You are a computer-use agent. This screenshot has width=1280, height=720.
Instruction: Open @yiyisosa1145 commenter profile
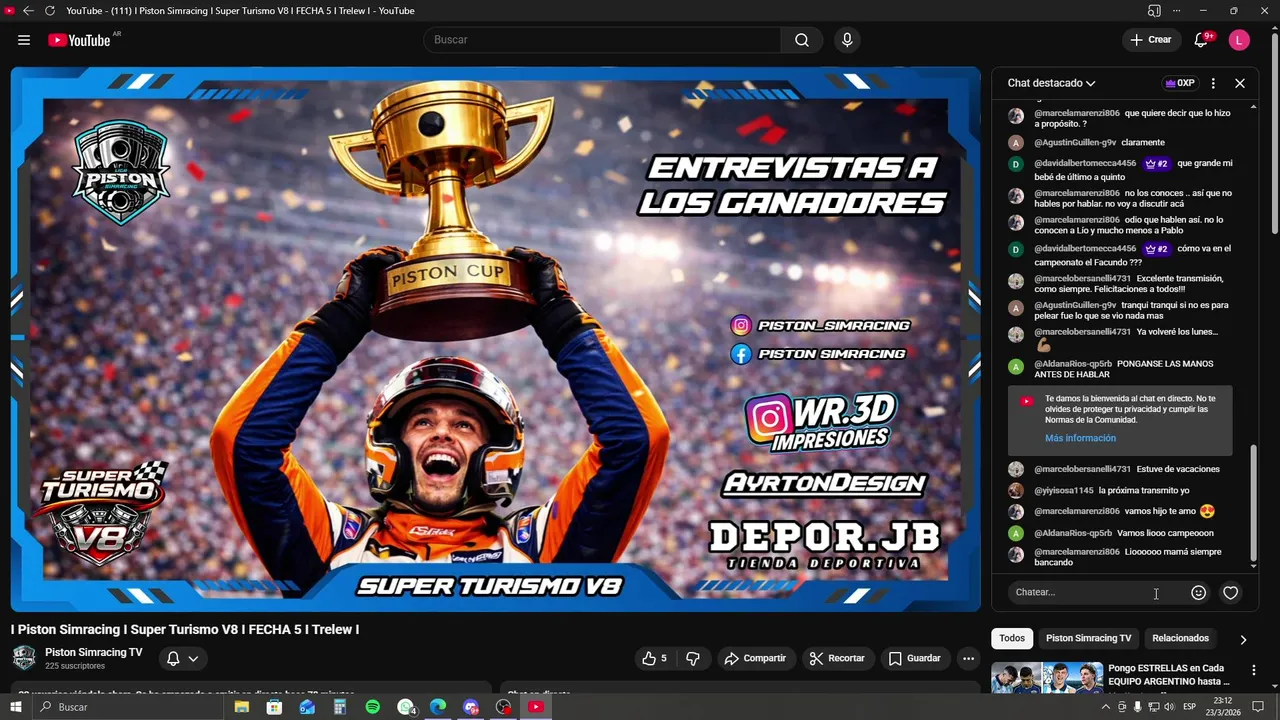pos(1064,490)
